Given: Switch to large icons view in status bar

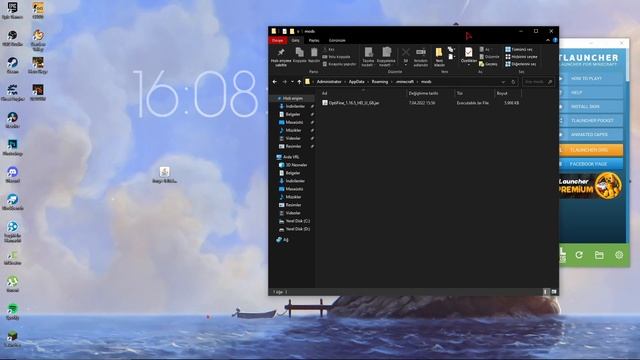Looking at the screenshot, I should [554, 292].
